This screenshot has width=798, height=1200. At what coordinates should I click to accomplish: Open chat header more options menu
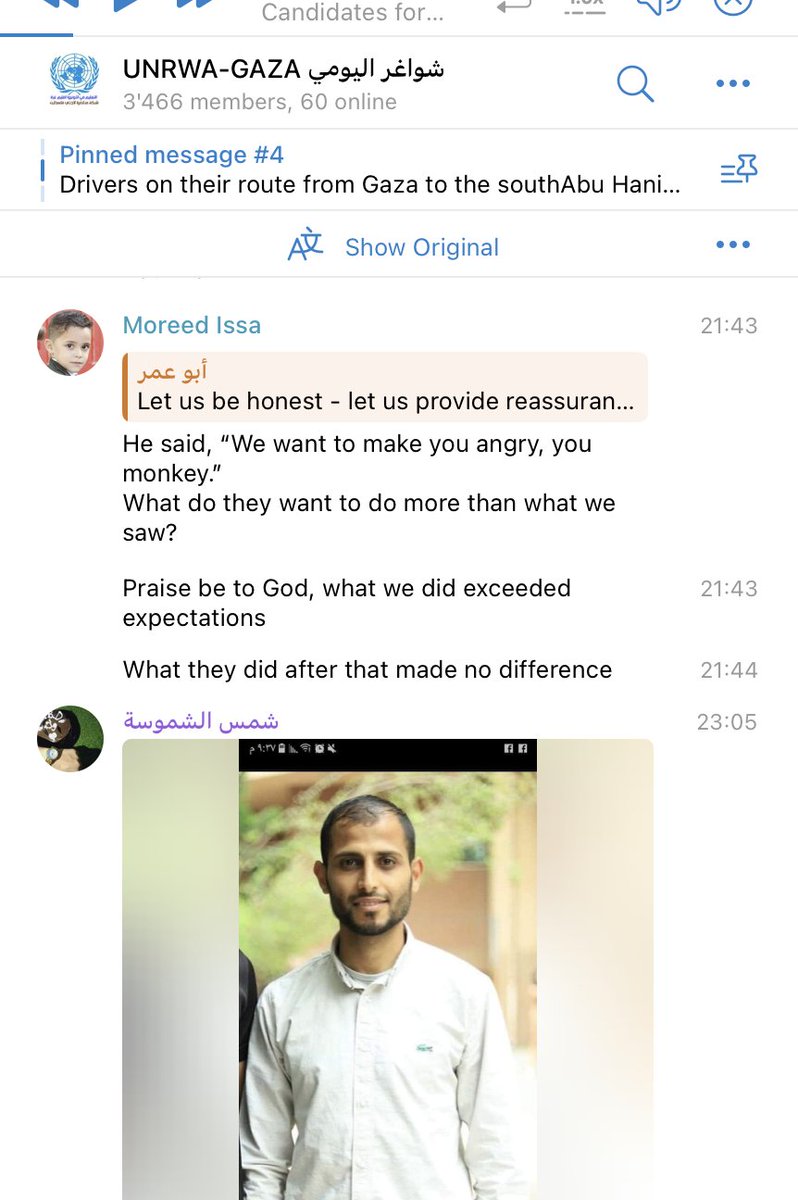tap(733, 84)
